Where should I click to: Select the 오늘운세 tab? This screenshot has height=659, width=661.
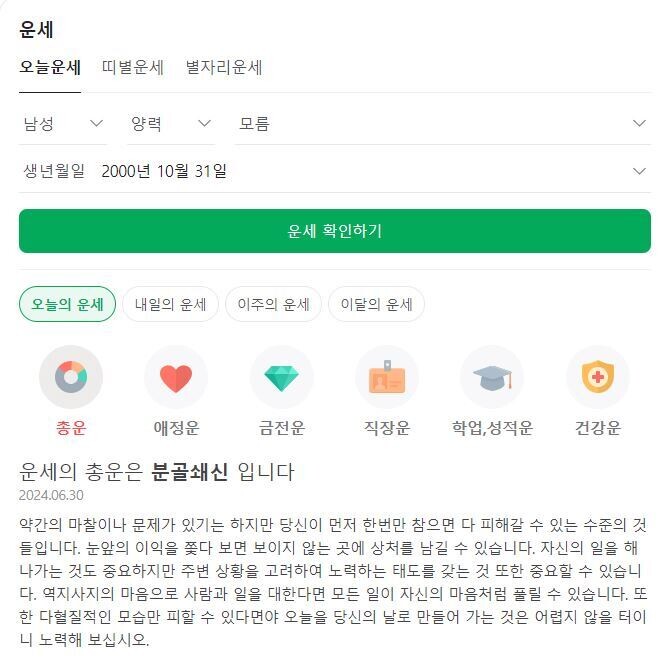[x=50, y=67]
